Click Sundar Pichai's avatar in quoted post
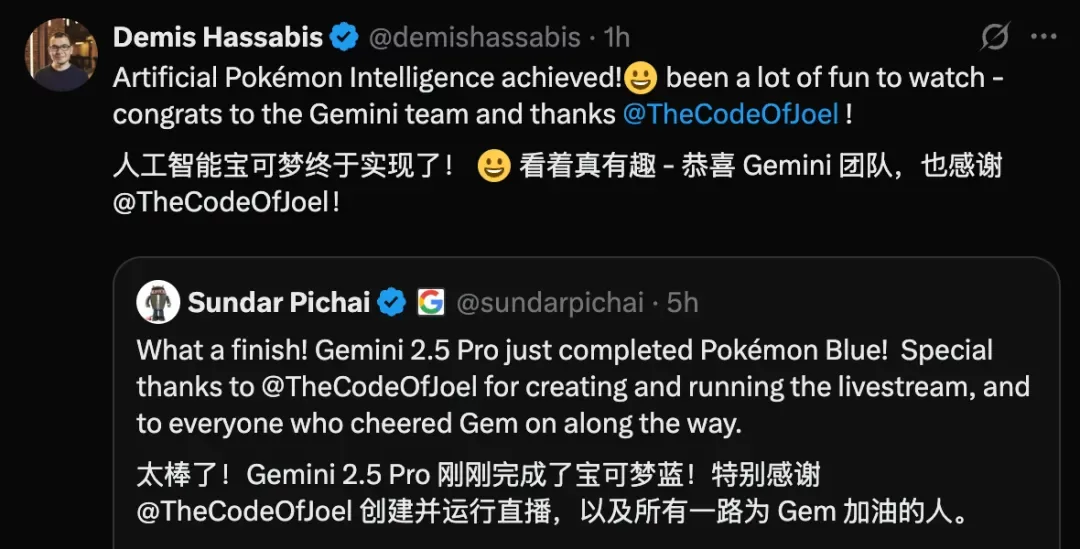The image size is (1080, 549). tap(158, 302)
